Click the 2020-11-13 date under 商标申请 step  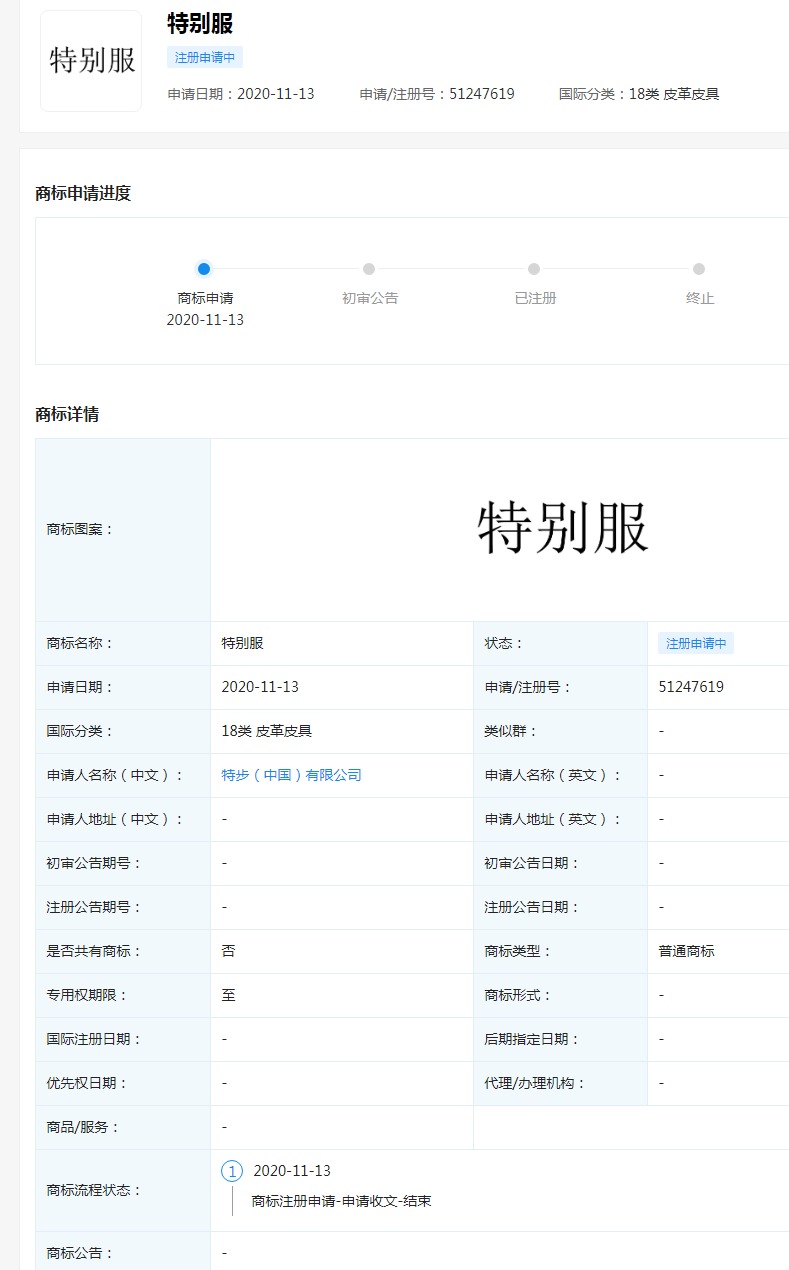point(205,320)
